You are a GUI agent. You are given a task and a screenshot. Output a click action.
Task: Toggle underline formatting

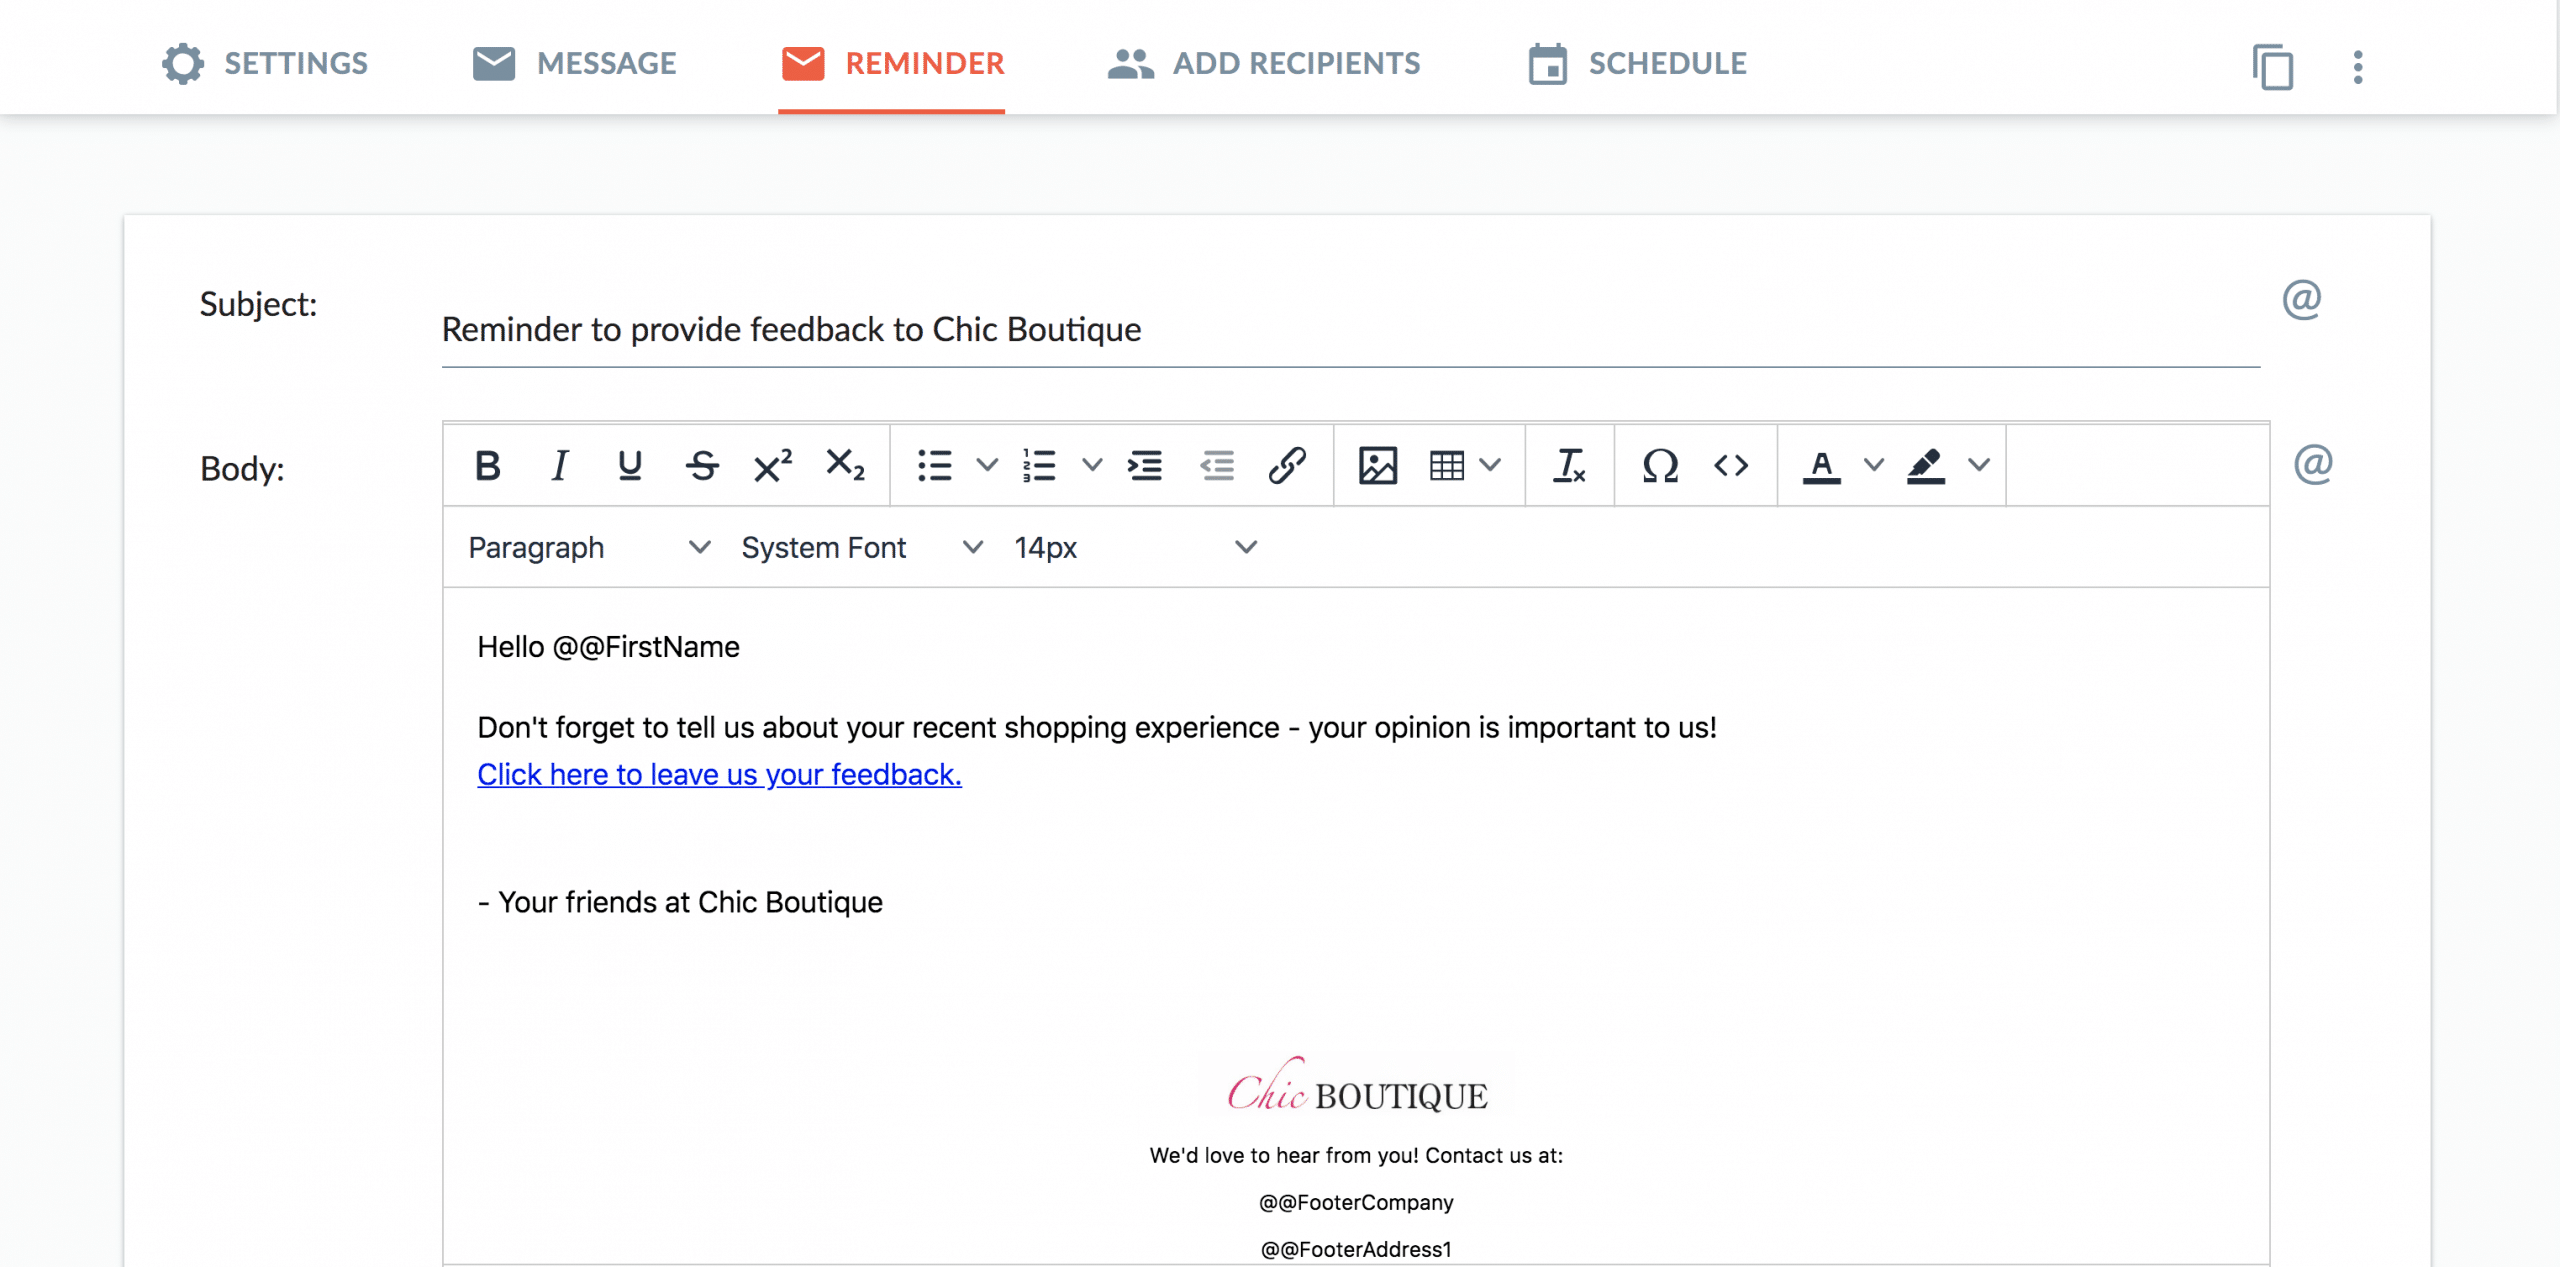coord(630,464)
